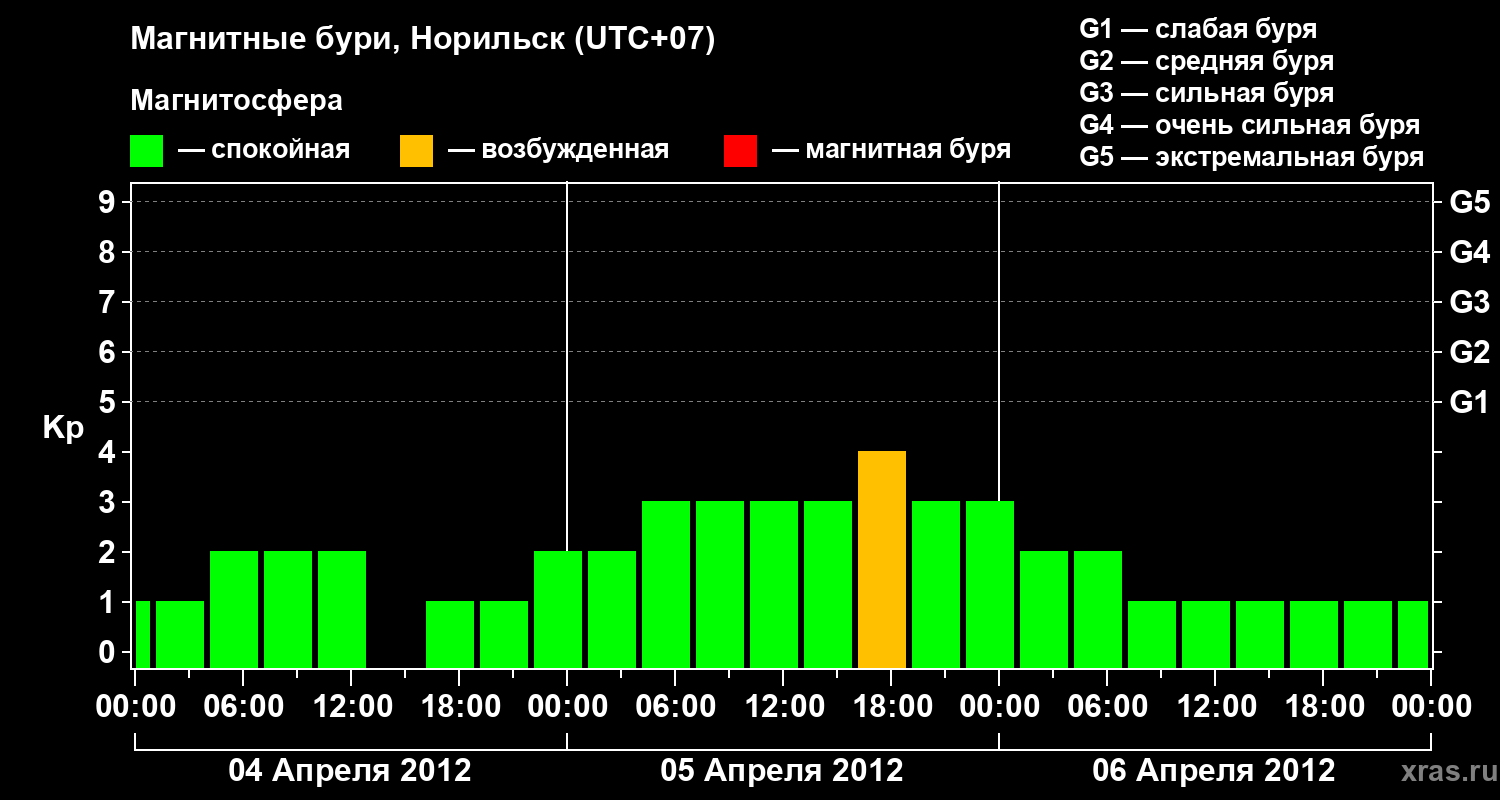Viewport: 1500px width, 800px height.
Task: Click the '05 Апреля 2012' date label
Action: click(782, 771)
